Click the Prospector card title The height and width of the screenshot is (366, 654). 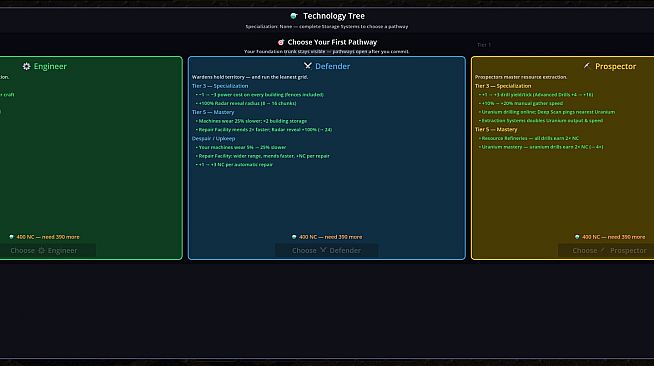click(615, 66)
